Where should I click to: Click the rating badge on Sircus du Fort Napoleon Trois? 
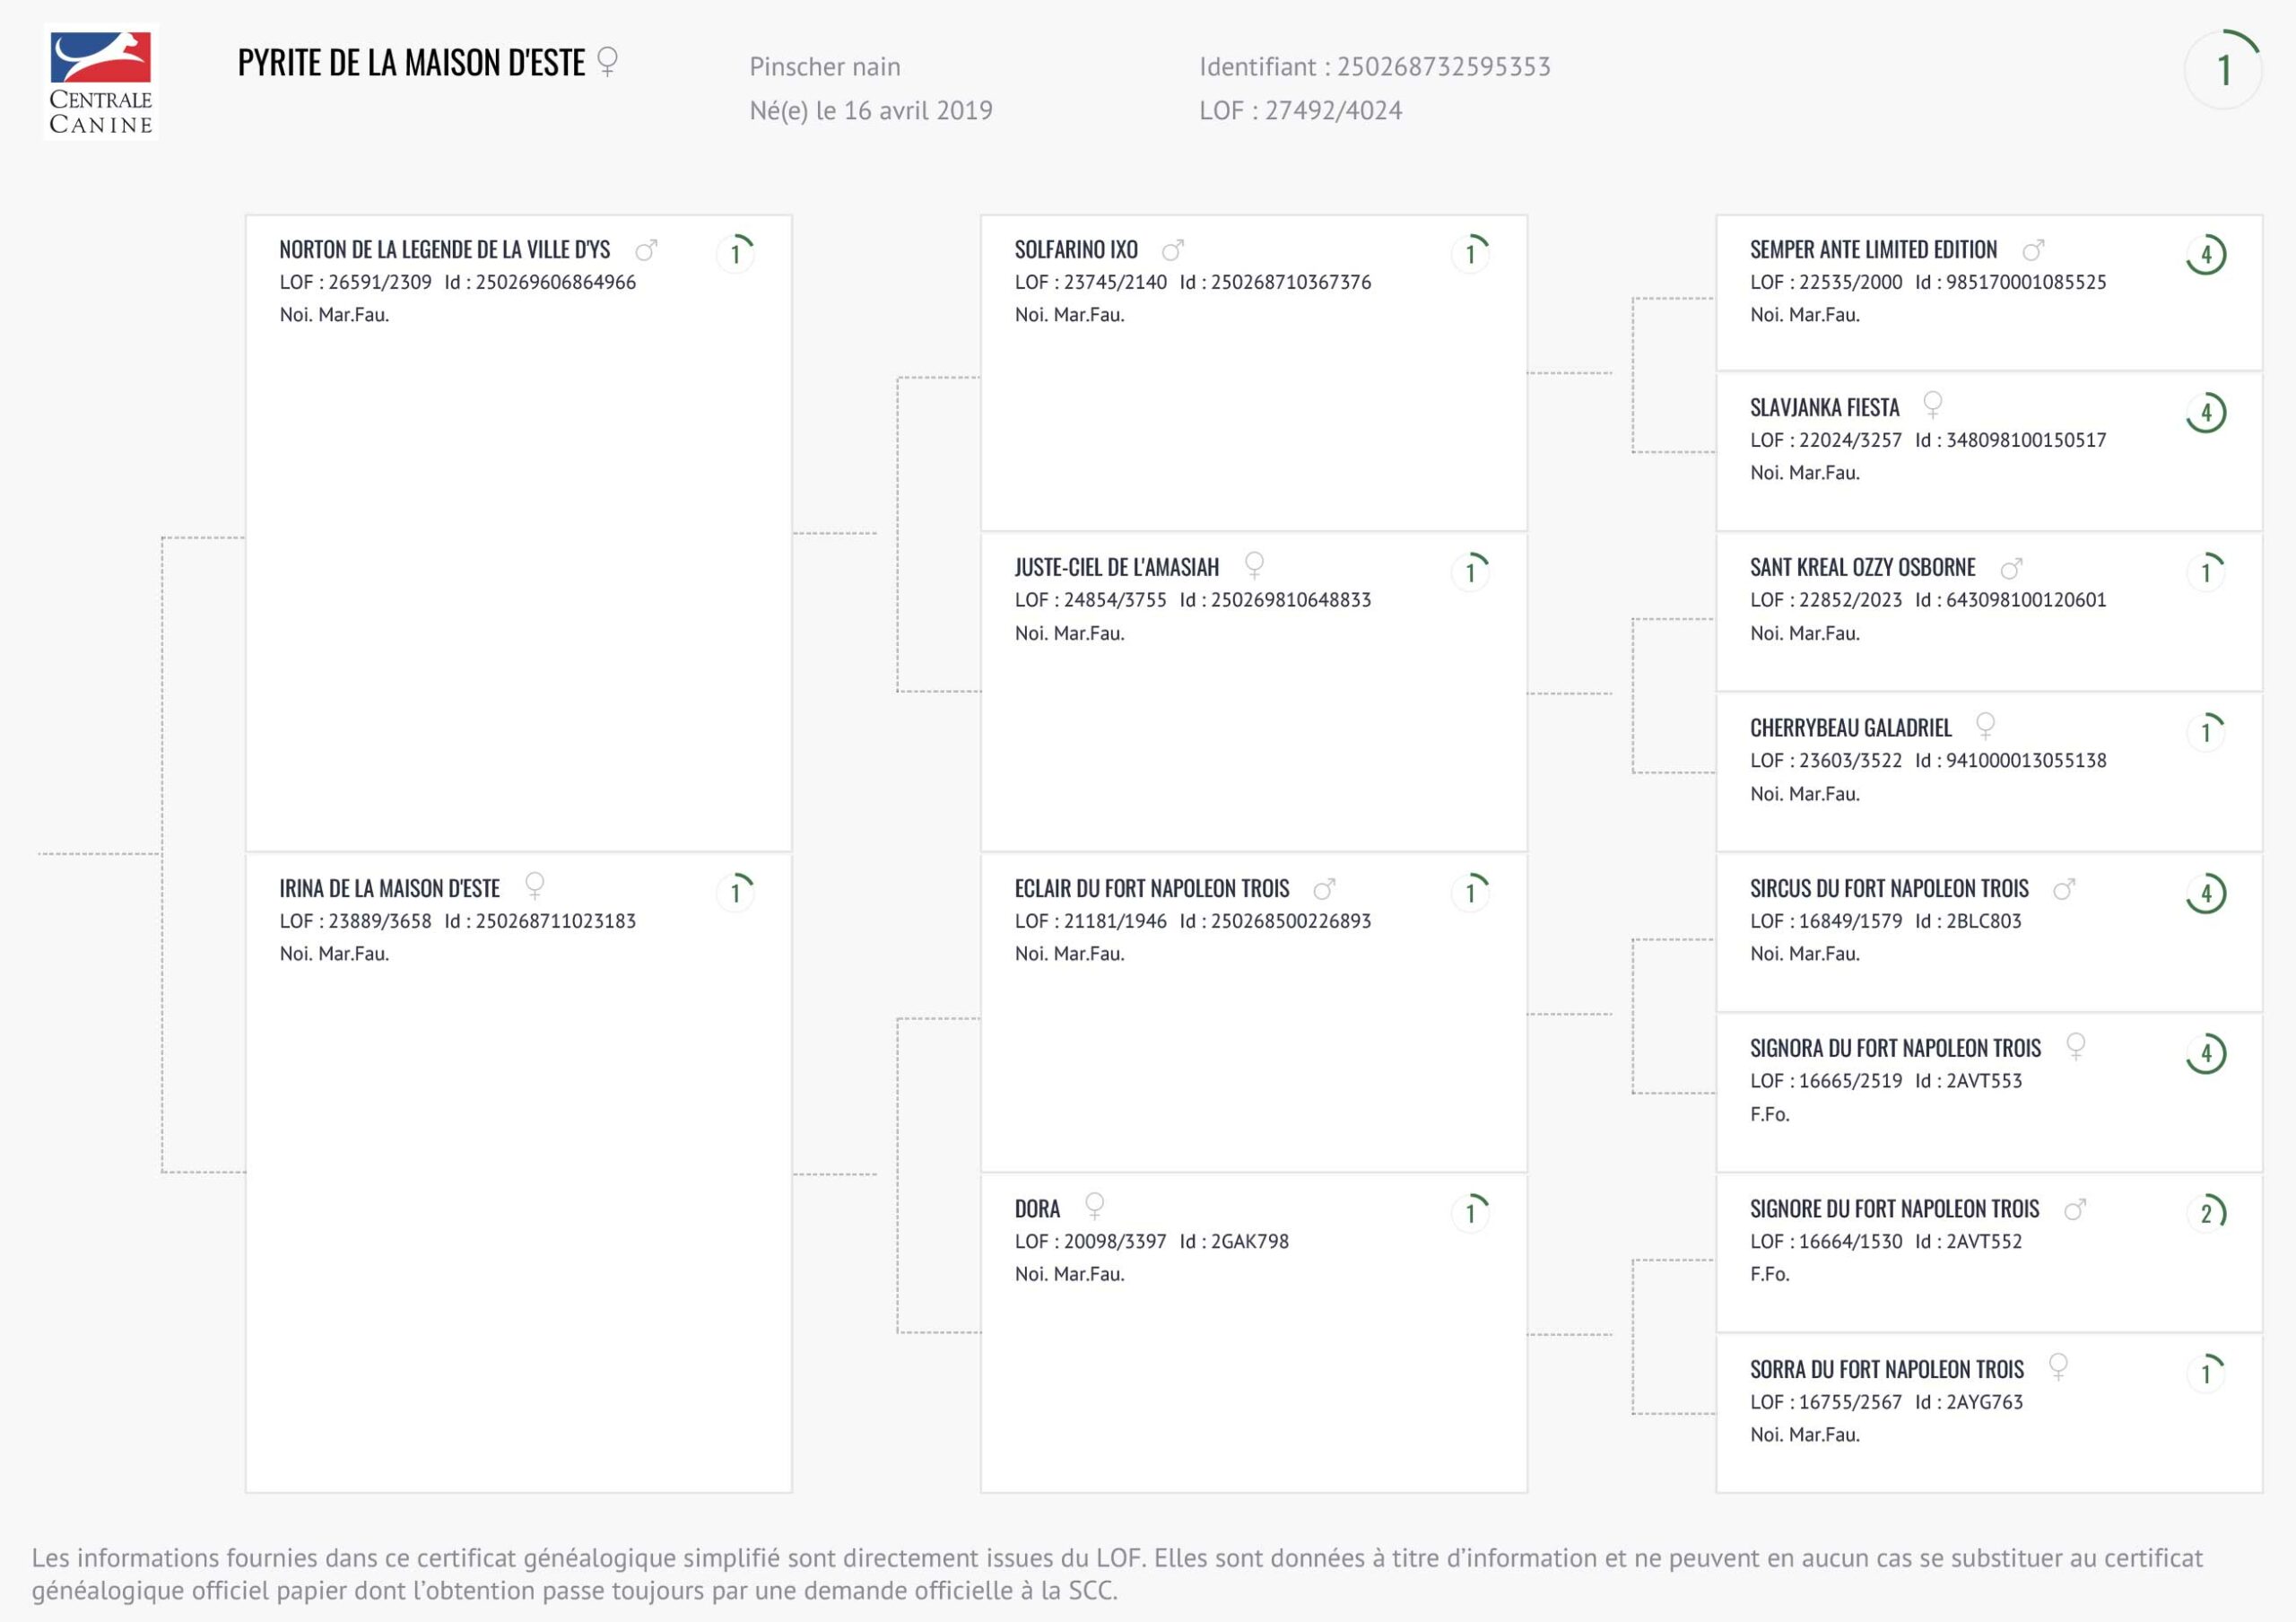point(2206,893)
